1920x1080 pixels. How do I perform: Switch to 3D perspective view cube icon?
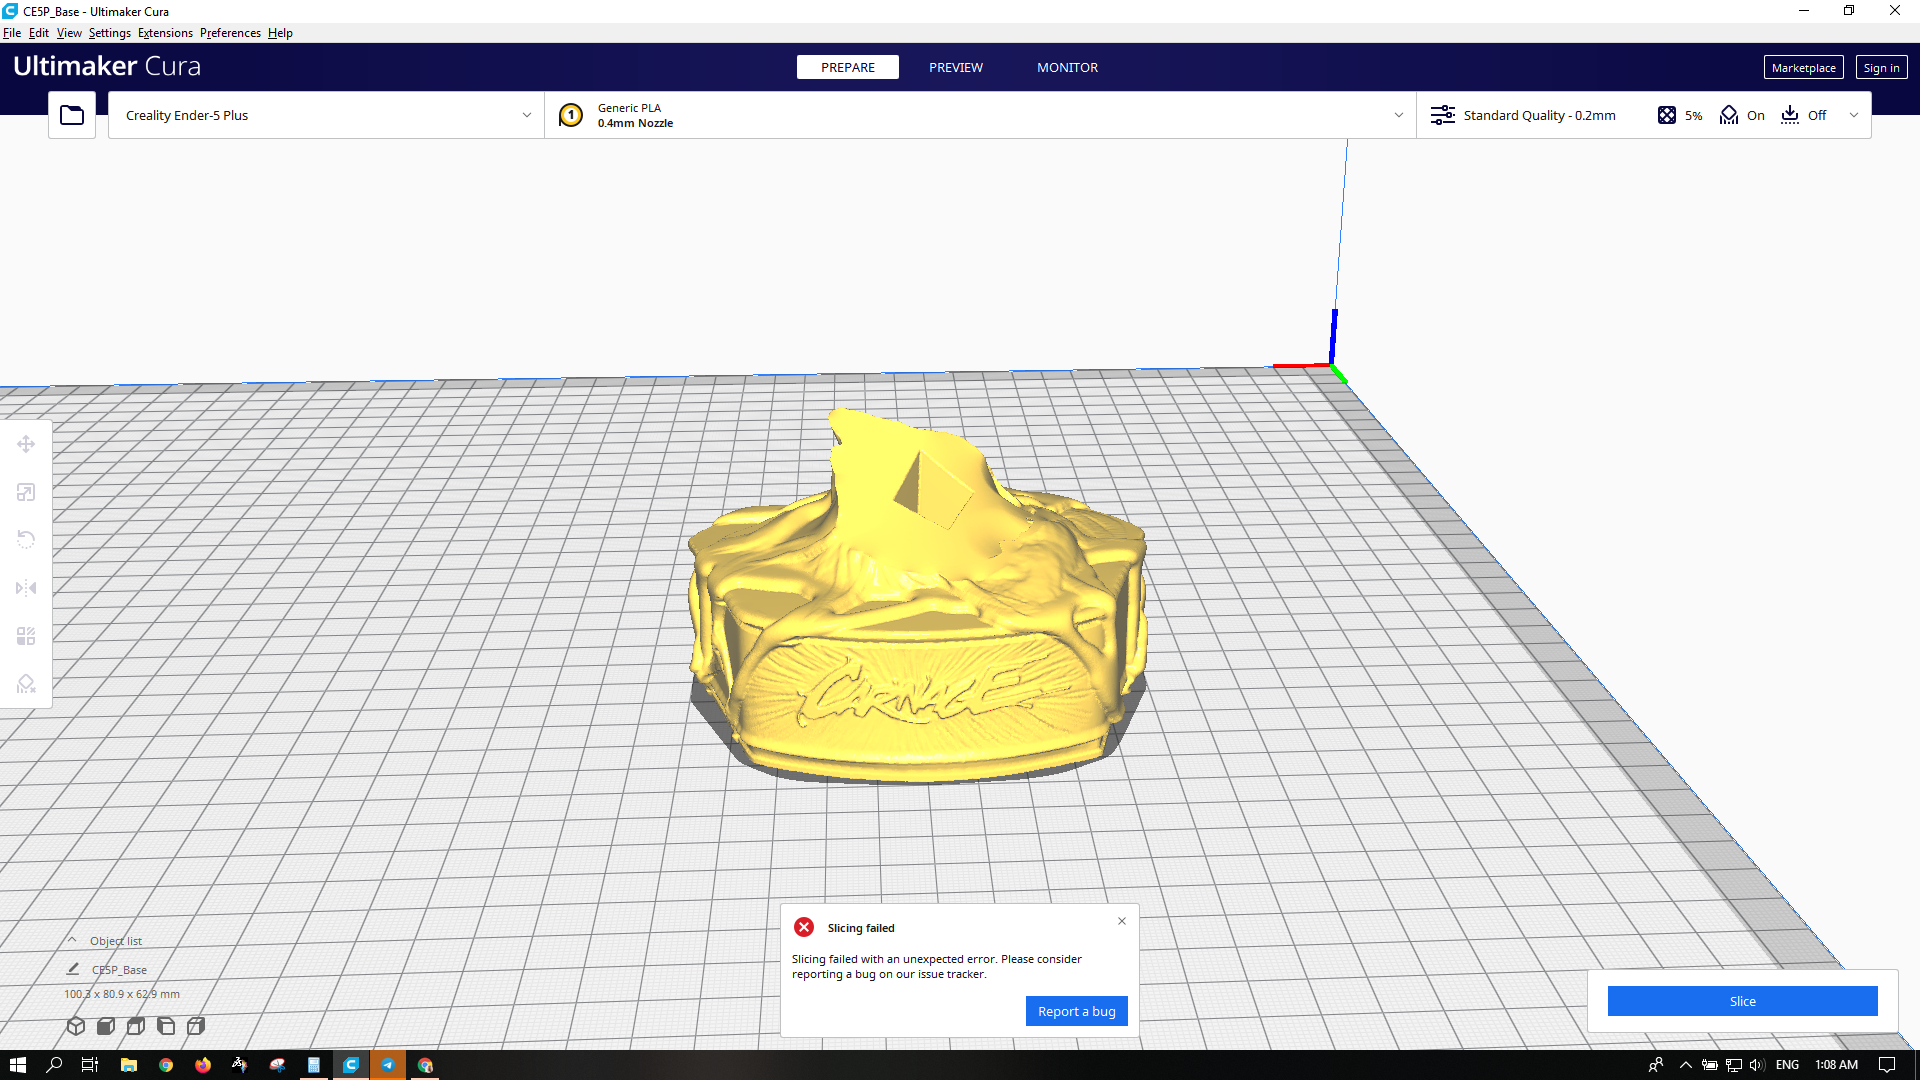coord(76,1026)
